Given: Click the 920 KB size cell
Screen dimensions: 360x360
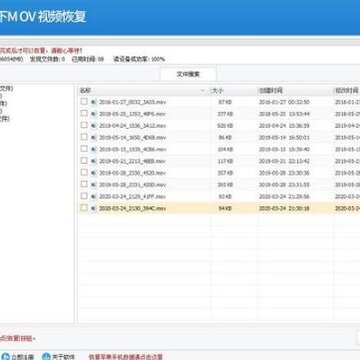Looking at the screenshot, I should tap(225, 126).
